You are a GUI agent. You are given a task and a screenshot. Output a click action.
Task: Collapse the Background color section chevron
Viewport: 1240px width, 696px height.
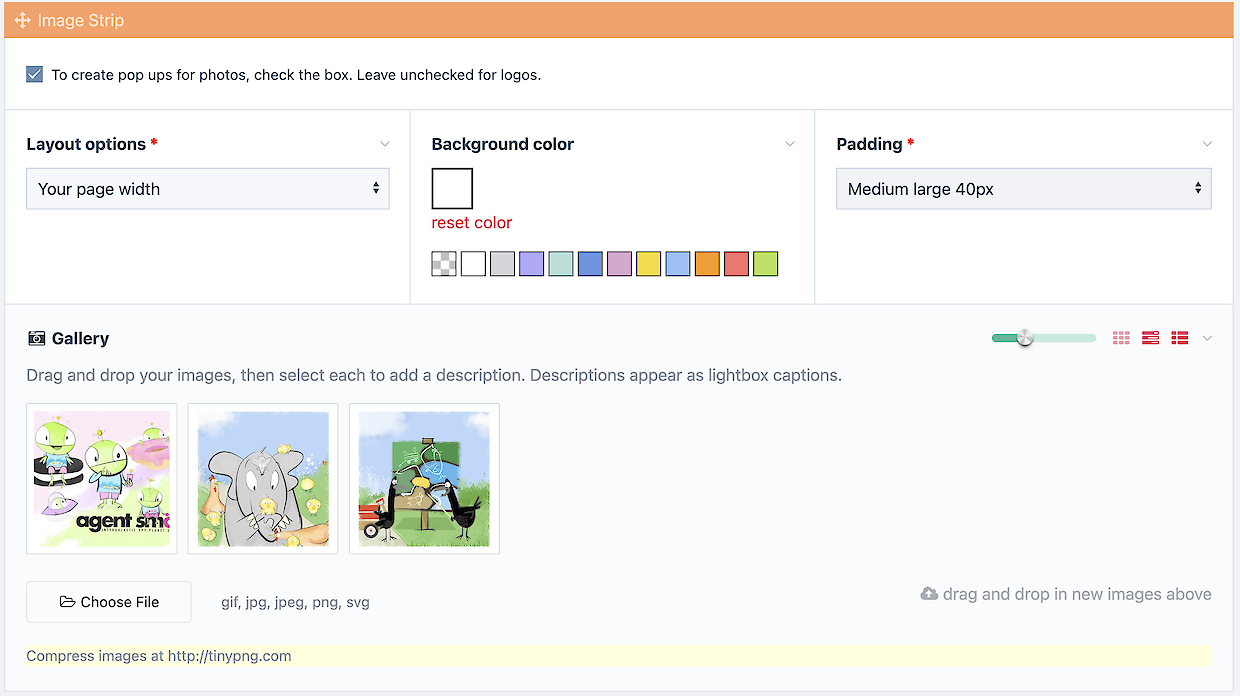tap(790, 144)
